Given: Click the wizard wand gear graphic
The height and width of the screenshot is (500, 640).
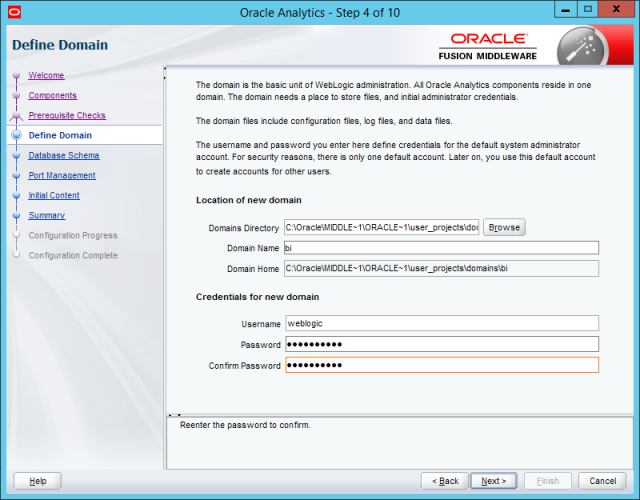Looking at the screenshot, I should coord(582,47).
